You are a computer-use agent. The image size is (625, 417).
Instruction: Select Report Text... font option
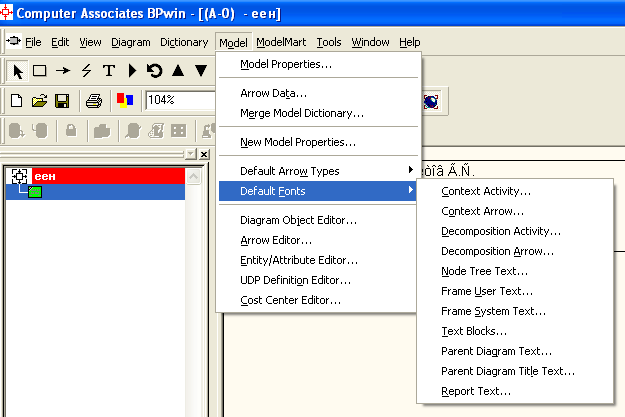[x=515, y=391]
